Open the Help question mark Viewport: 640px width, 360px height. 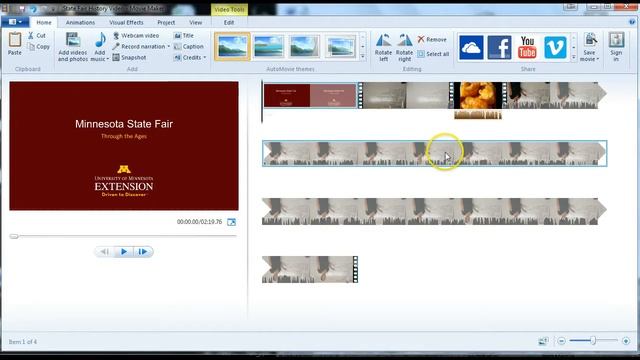click(x=633, y=22)
